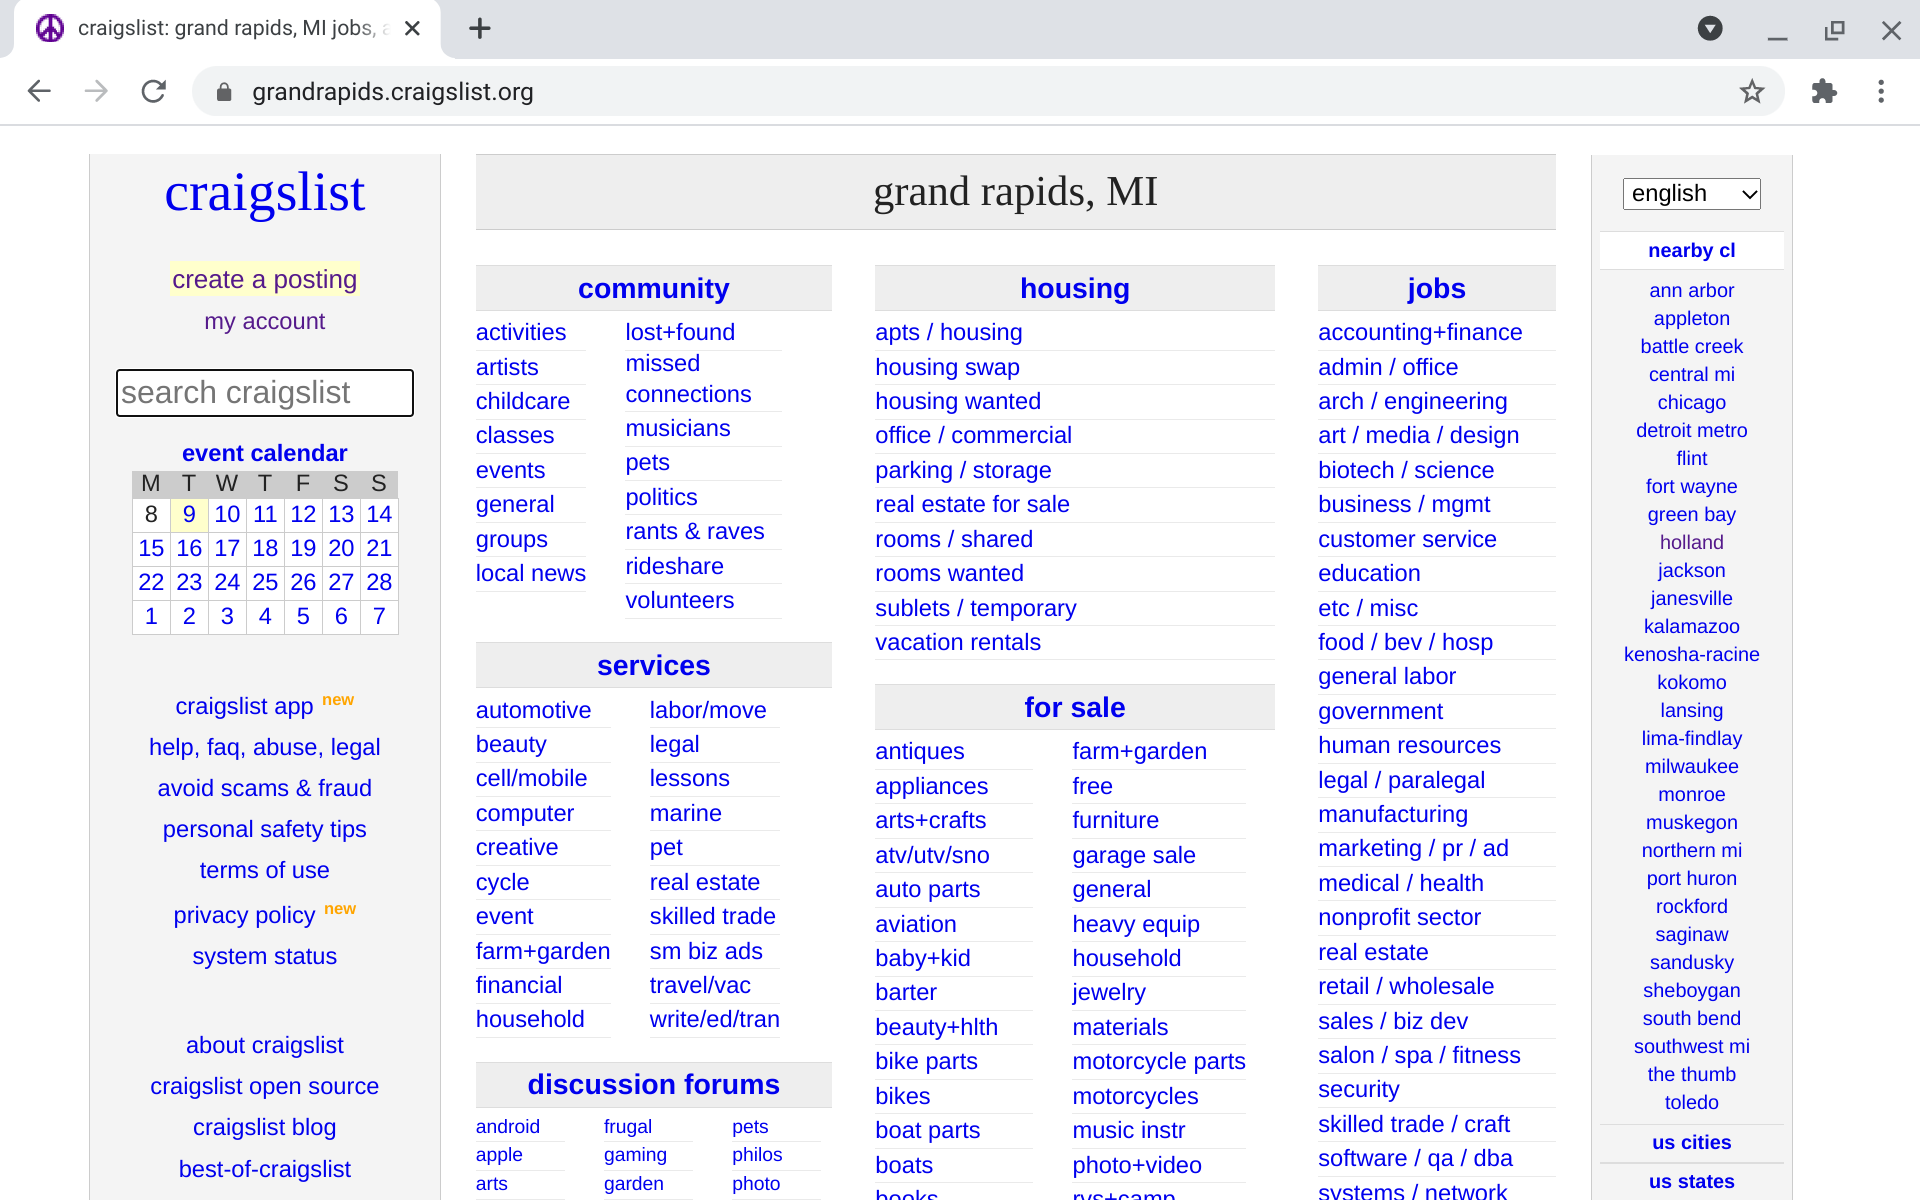Open detroit metro craigslist
Viewport: 1920px width, 1200px height.
tap(1691, 430)
